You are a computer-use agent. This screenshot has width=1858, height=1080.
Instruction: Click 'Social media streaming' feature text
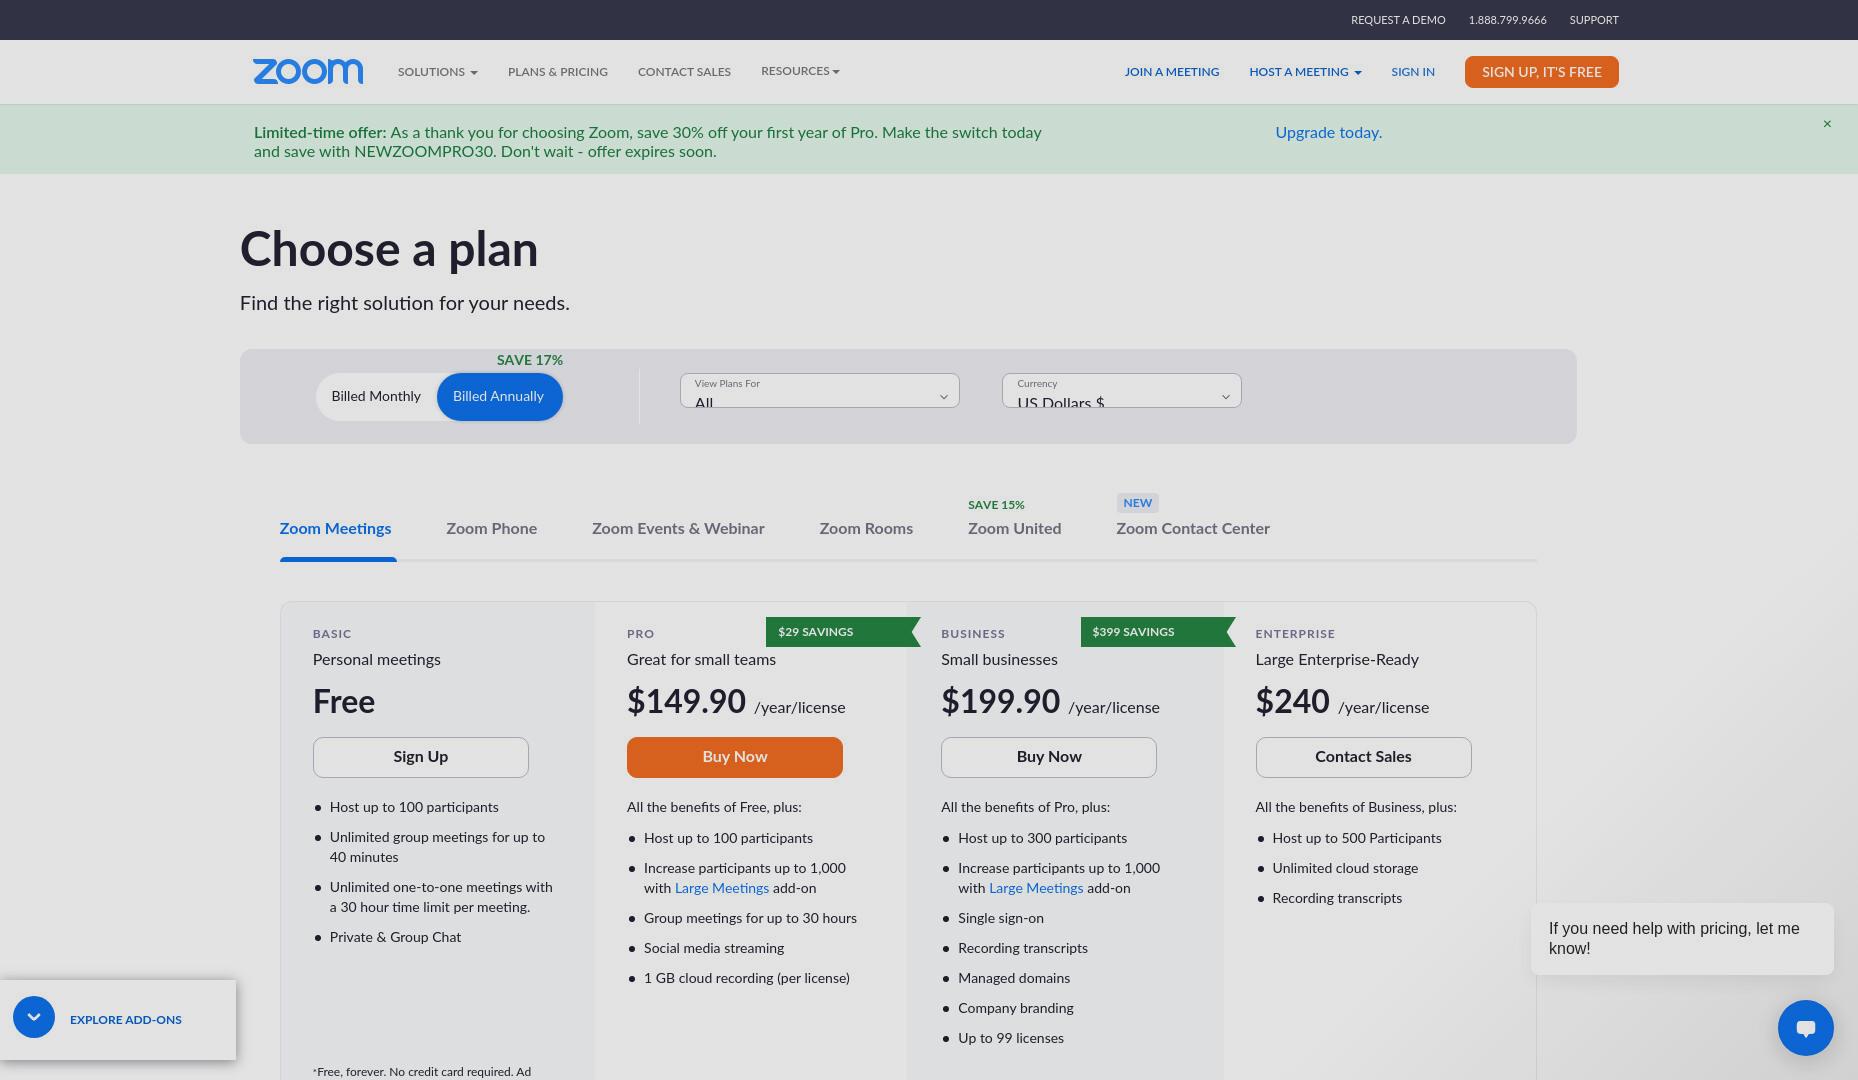(x=714, y=948)
